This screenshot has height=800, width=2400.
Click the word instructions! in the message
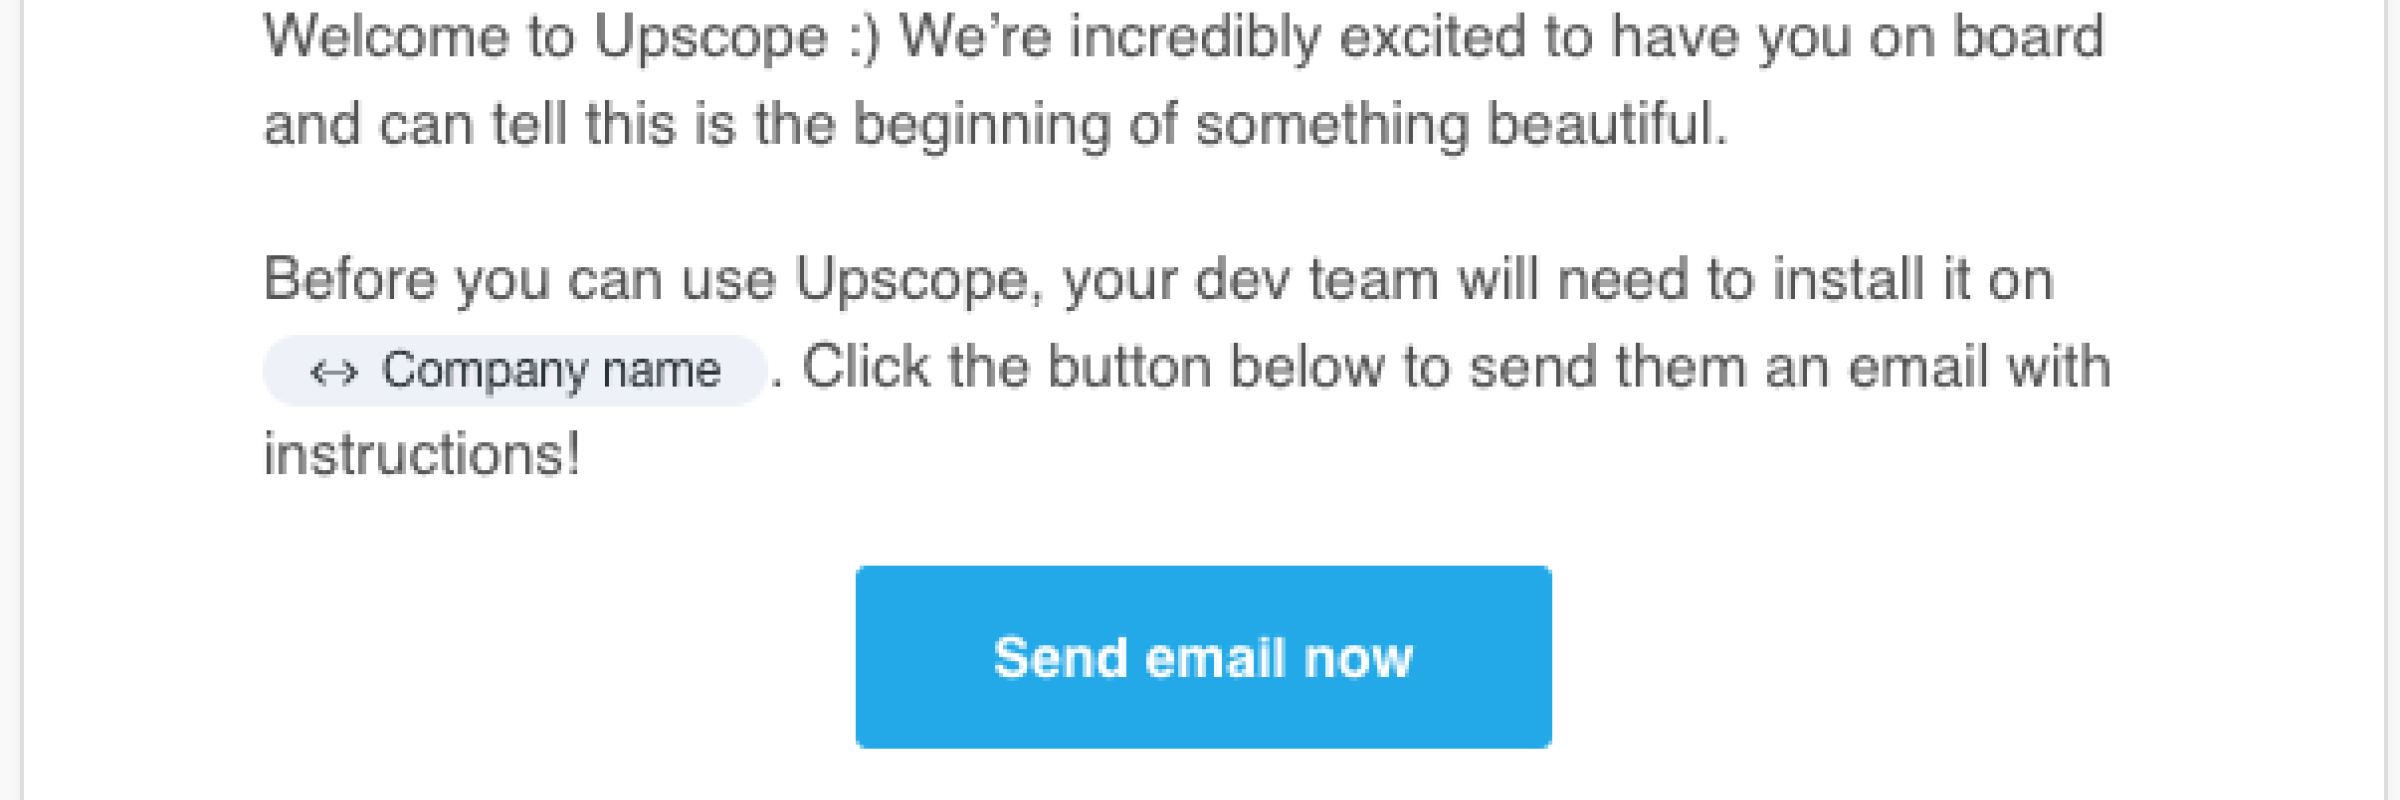tap(422, 455)
